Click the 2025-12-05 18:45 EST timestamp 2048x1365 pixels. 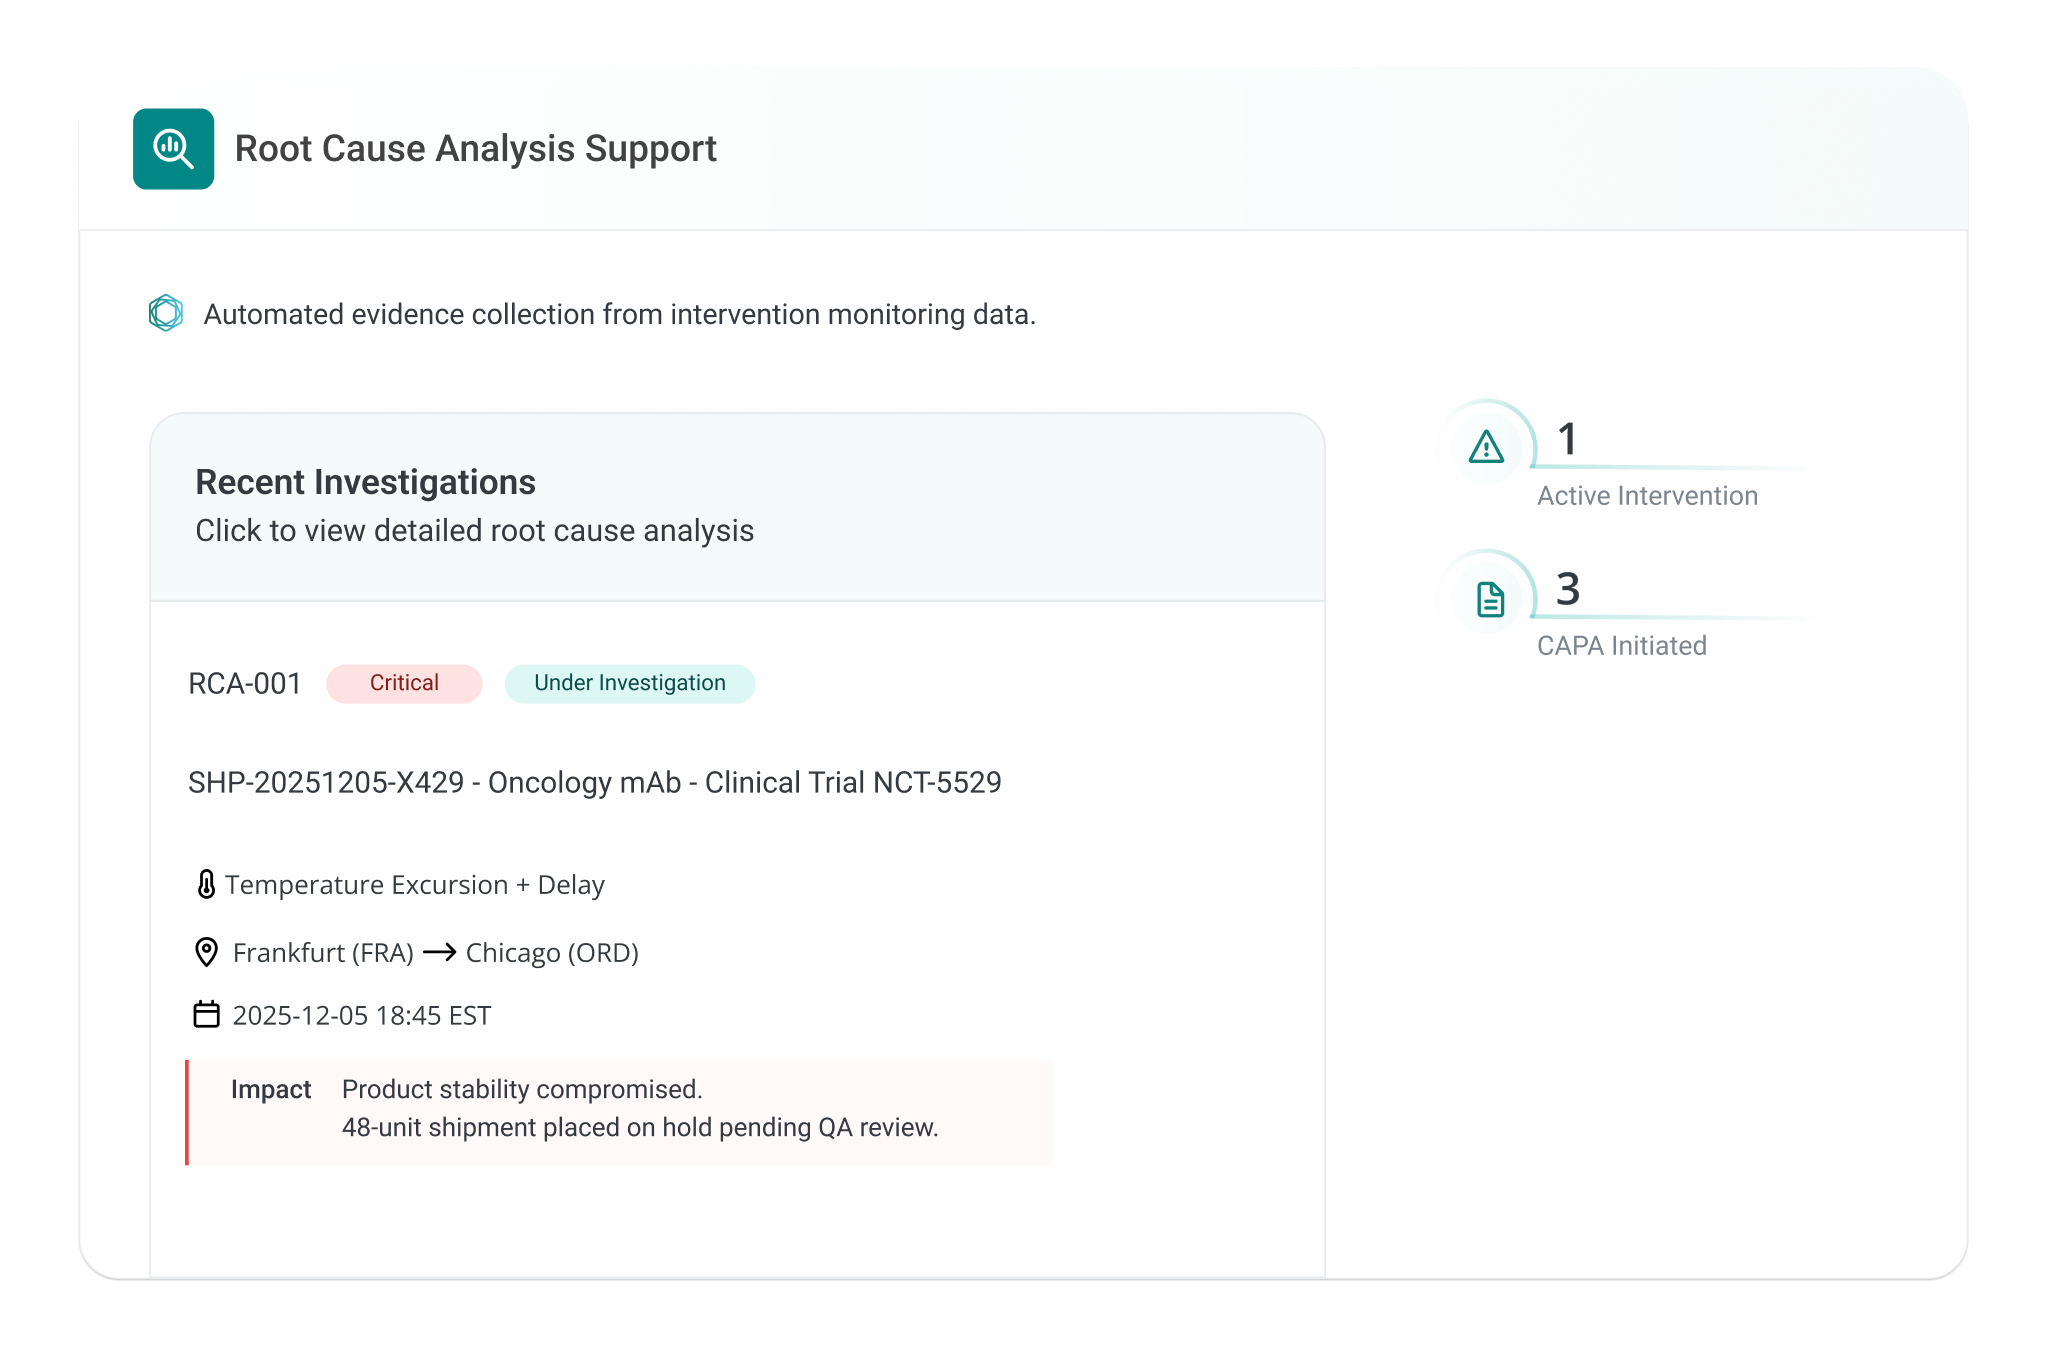(x=361, y=1016)
